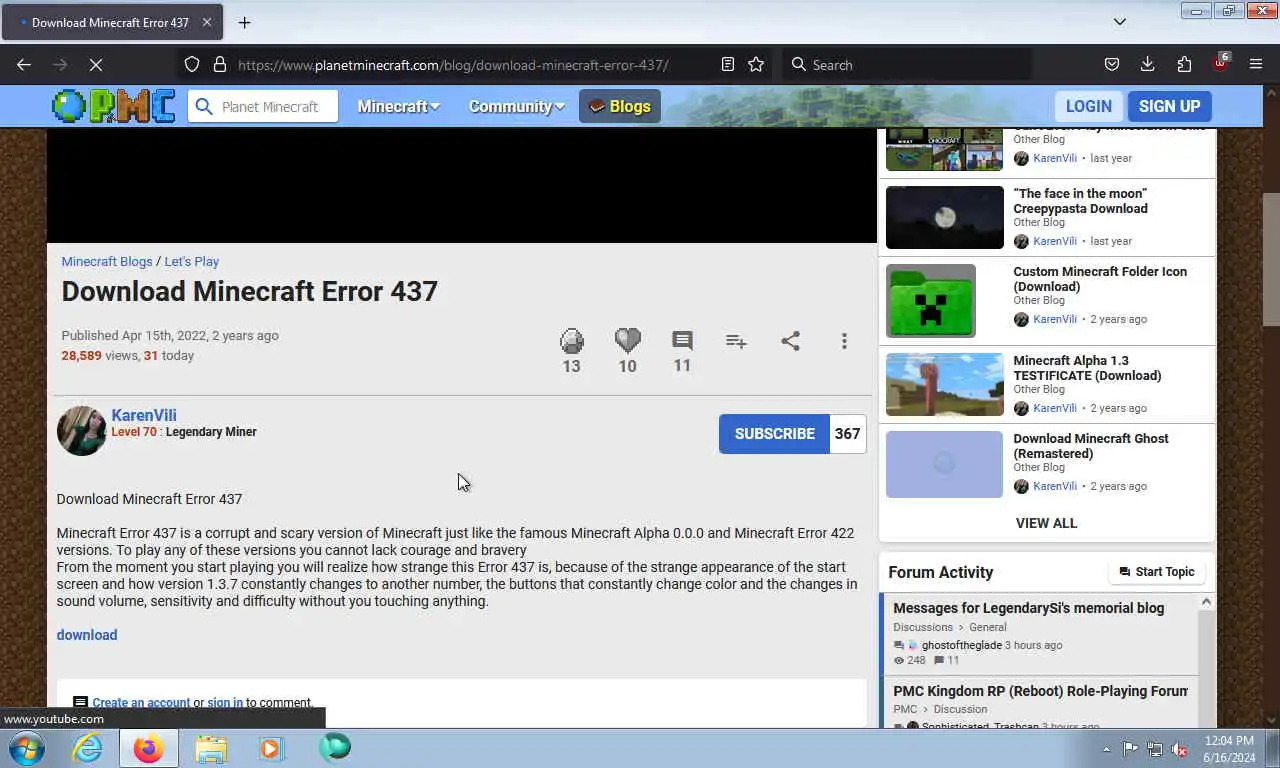1280x768 pixels.
Task: Click the Create an account link
Action: (x=141, y=702)
